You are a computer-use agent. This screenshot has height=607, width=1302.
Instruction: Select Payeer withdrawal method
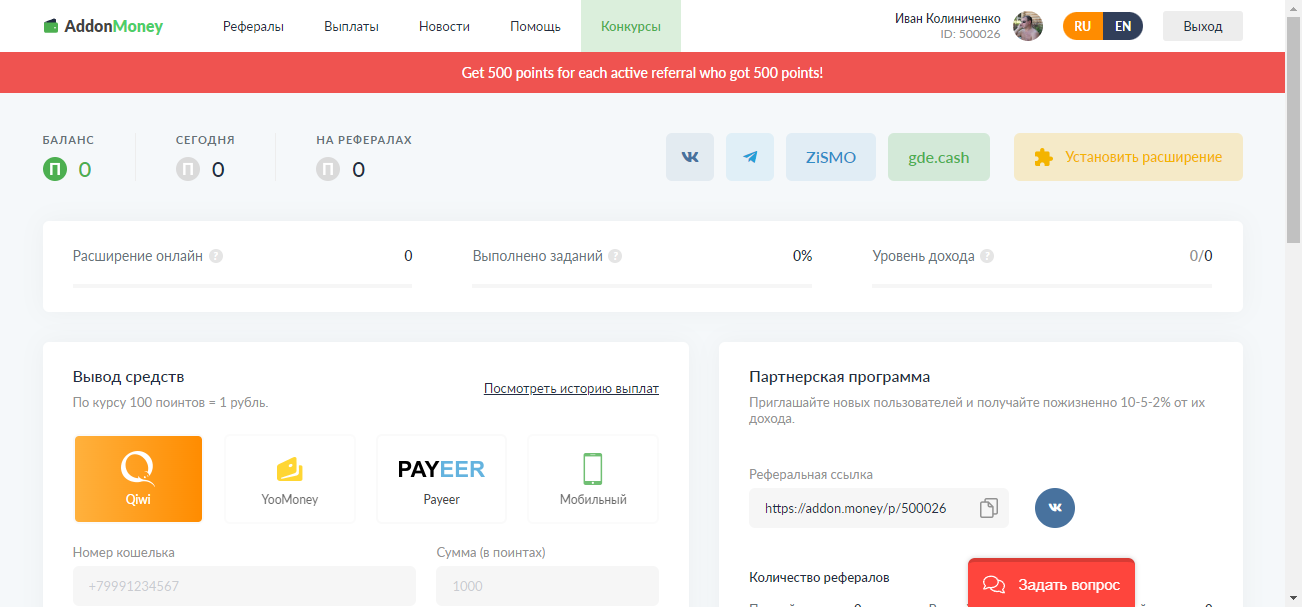pos(441,479)
